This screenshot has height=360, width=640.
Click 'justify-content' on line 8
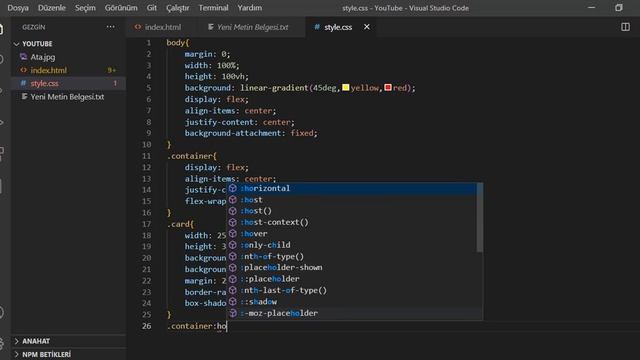pos(219,122)
